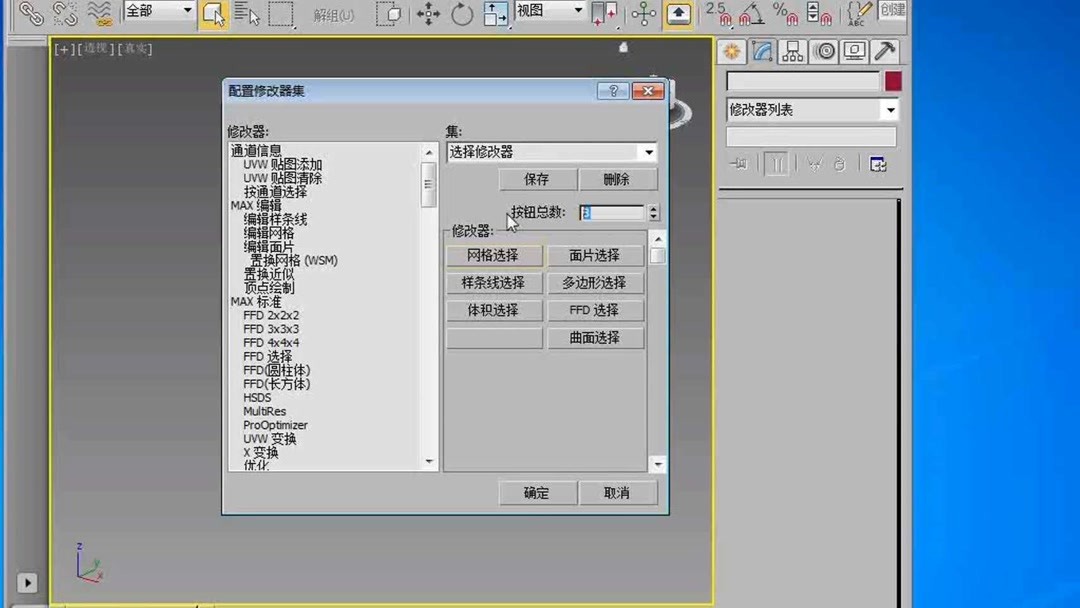Open the Utilities panel hammer icon

(880, 51)
